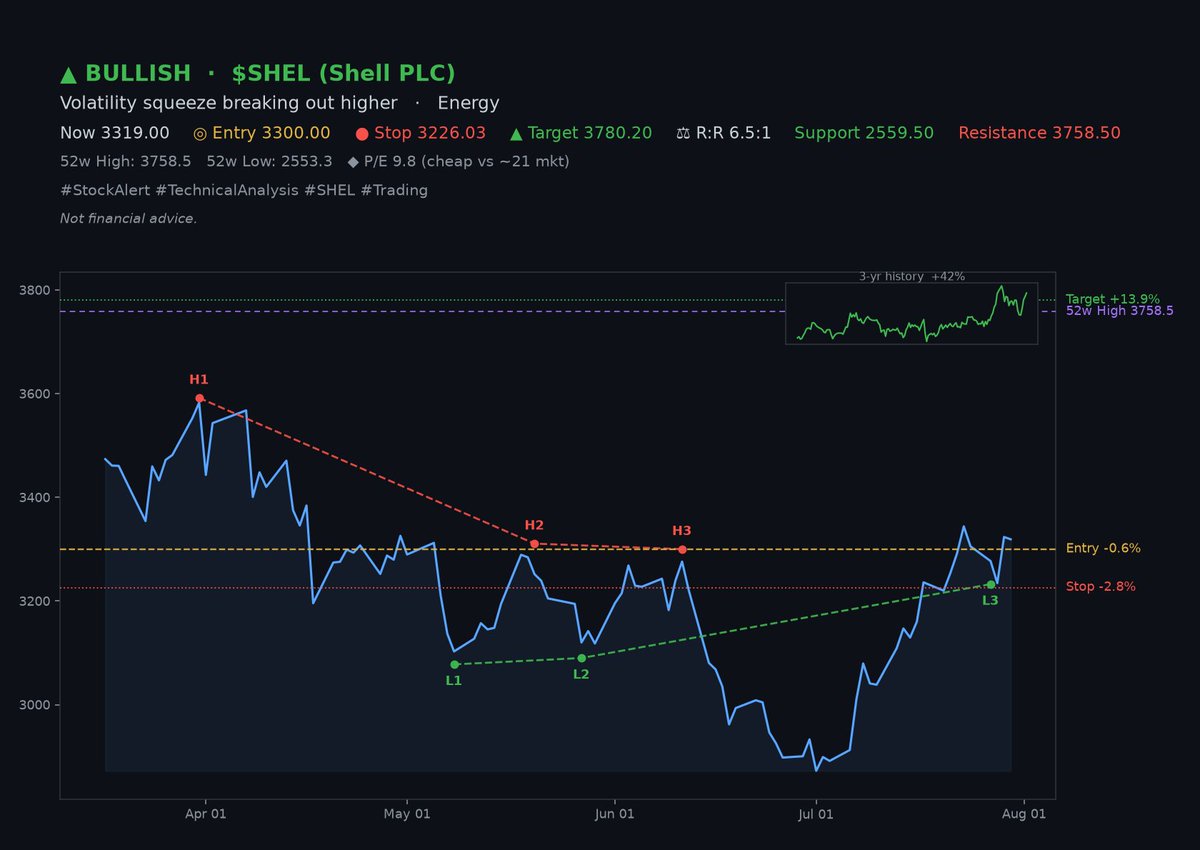
Task: Select the 'Volatility squeeze breaking out higher' subtitle
Action: [228, 103]
